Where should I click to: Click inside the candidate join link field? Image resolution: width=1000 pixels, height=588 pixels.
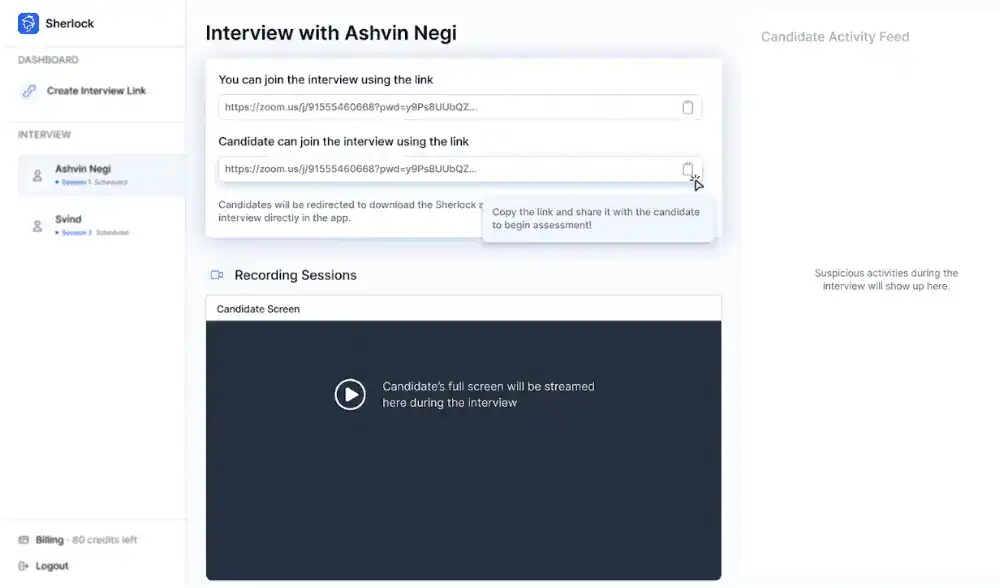coord(440,169)
